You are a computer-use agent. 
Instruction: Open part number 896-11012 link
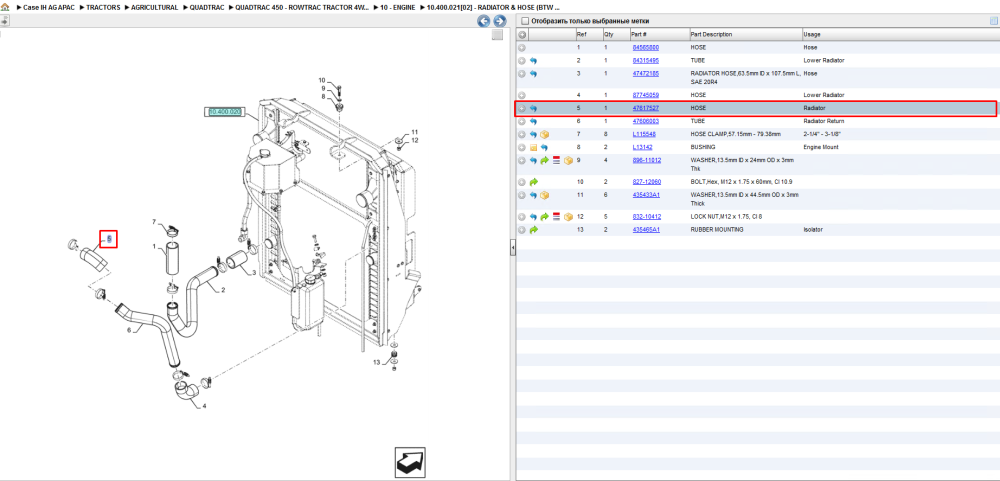click(647, 161)
